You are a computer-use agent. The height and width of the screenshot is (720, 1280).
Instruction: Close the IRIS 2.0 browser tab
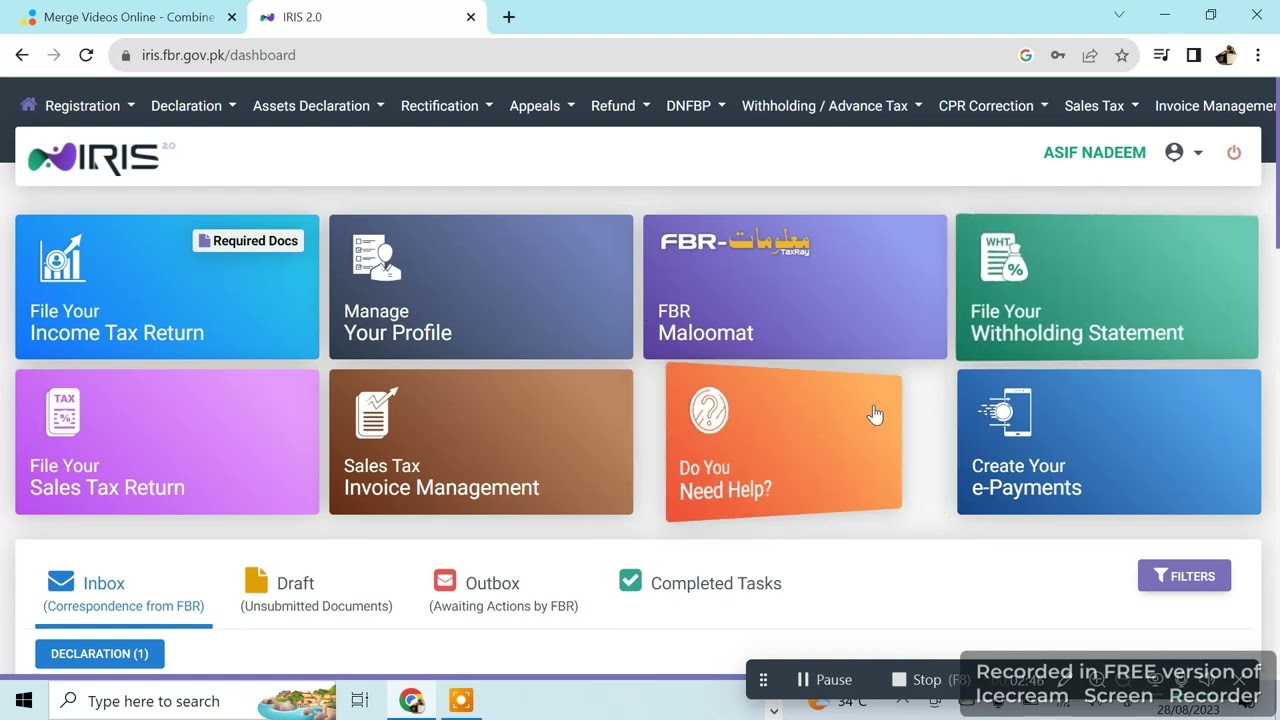point(471,17)
